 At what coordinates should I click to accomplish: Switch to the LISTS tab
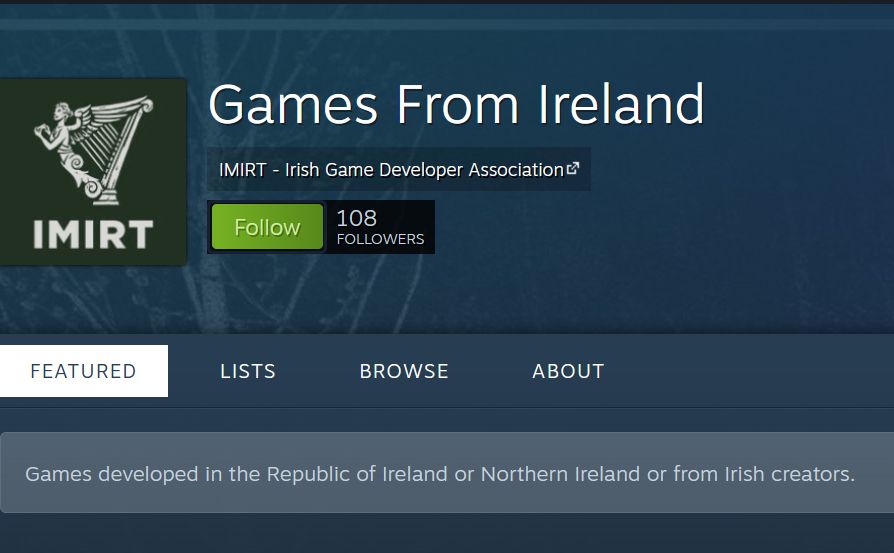coord(248,371)
